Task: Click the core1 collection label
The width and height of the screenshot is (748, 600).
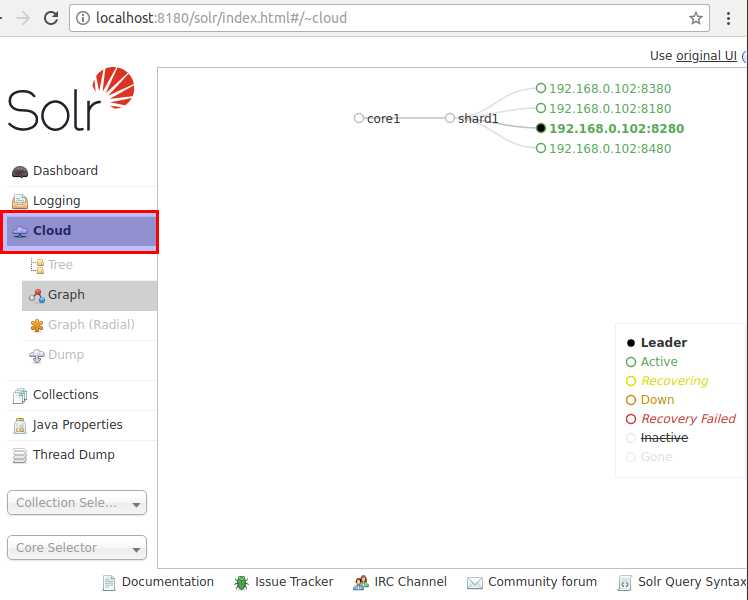Action: pos(383,119)
